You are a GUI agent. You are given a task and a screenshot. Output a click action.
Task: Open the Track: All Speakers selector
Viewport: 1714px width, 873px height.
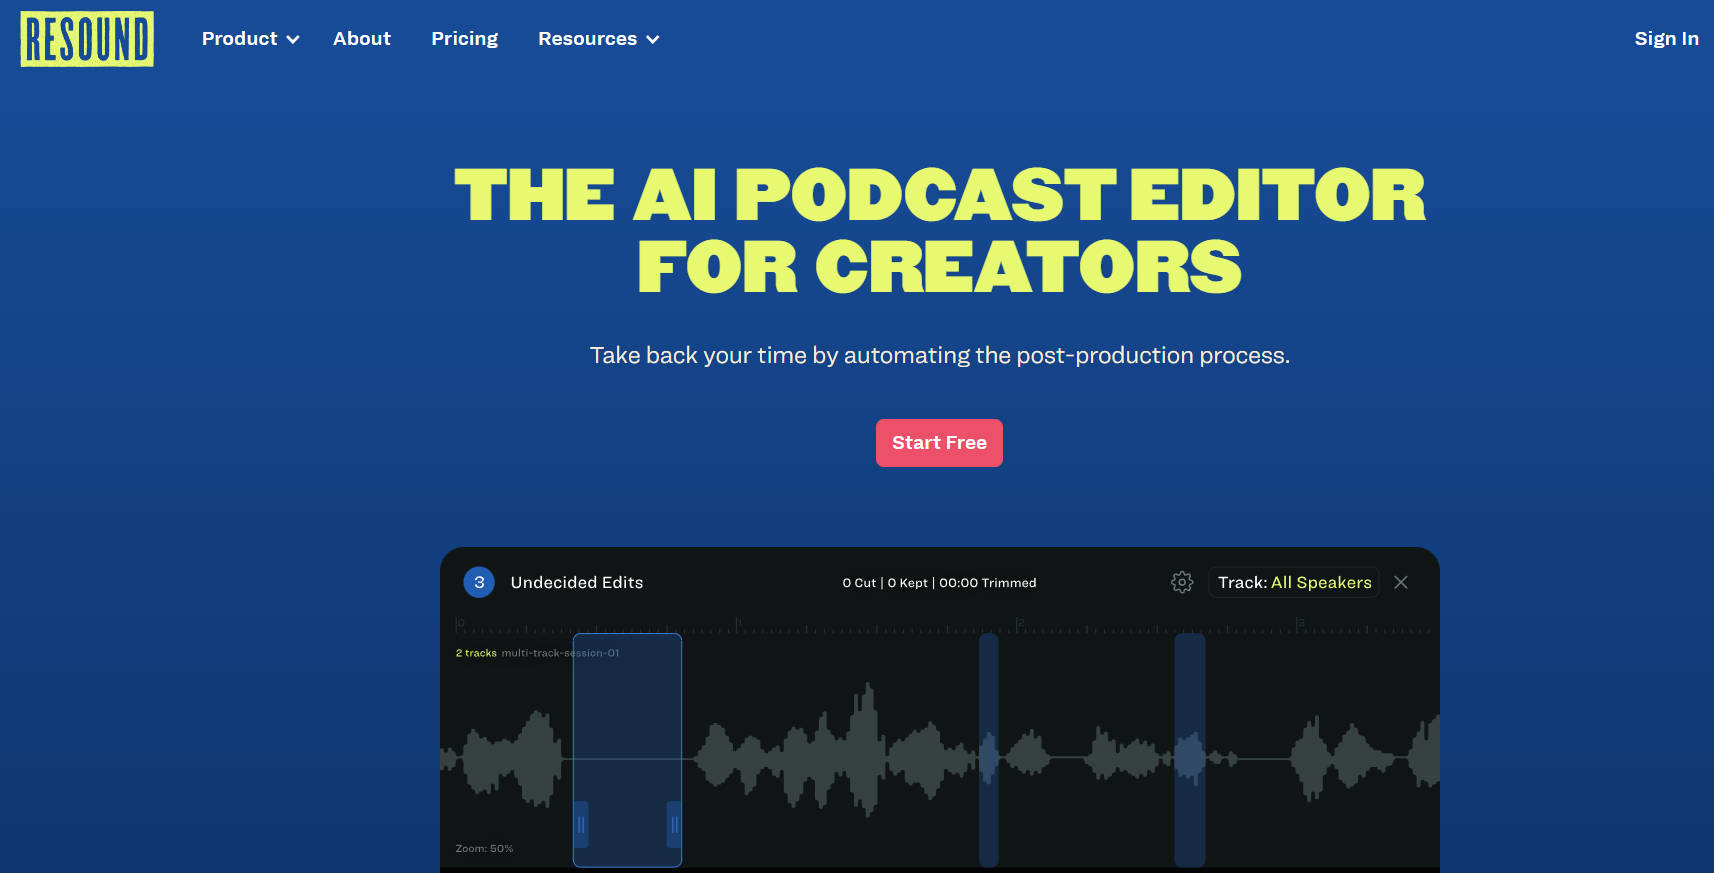(x=1293, y=582)
